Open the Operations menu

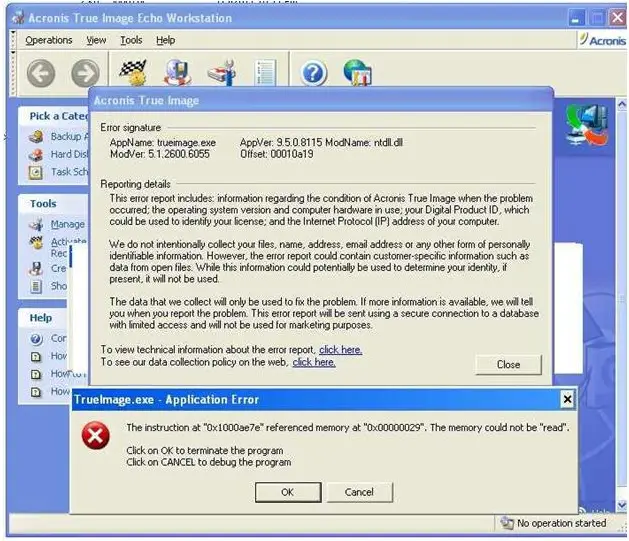pyautogui.click(x=49, y=40)
